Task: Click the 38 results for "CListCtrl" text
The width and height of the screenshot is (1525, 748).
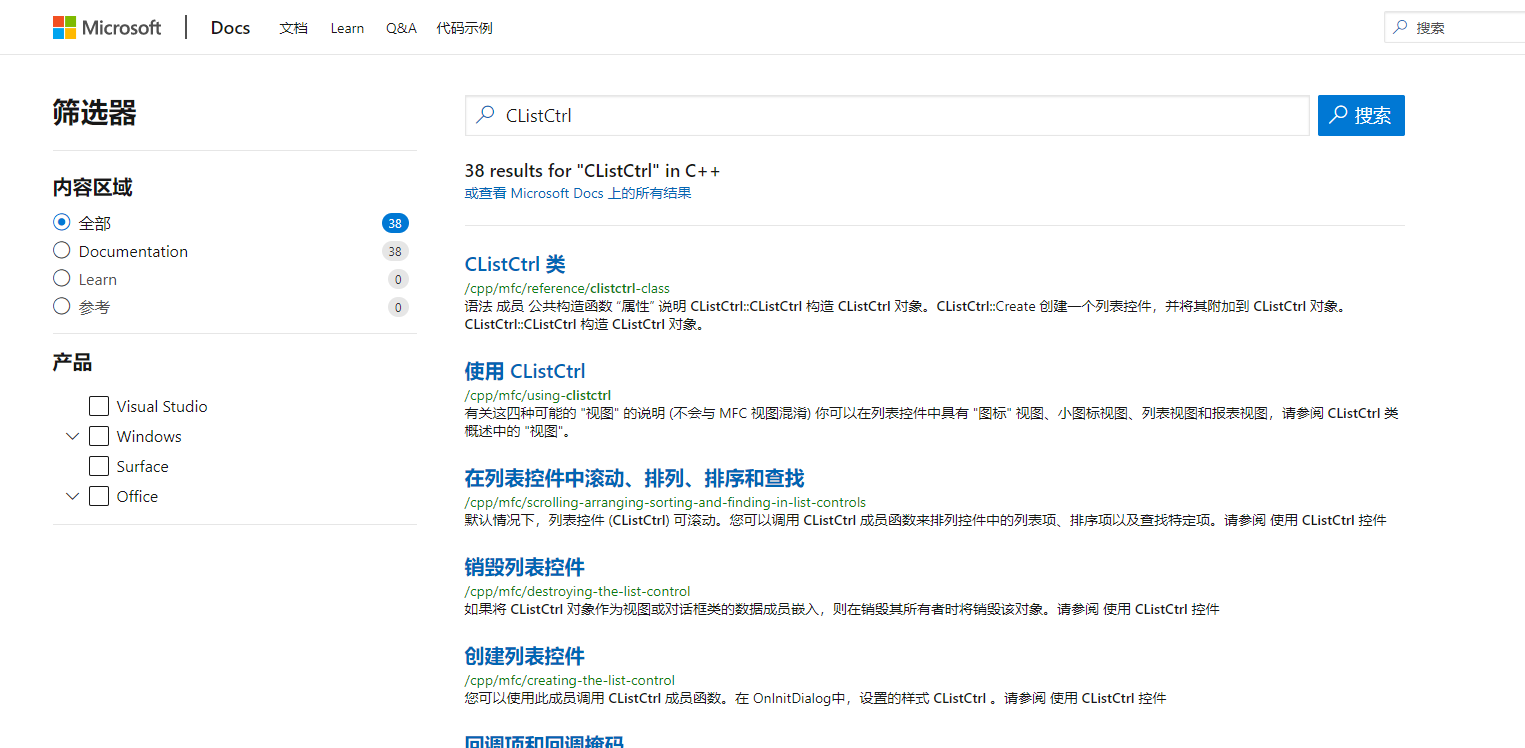Action: pyautogui.click(x=592, y=171)
